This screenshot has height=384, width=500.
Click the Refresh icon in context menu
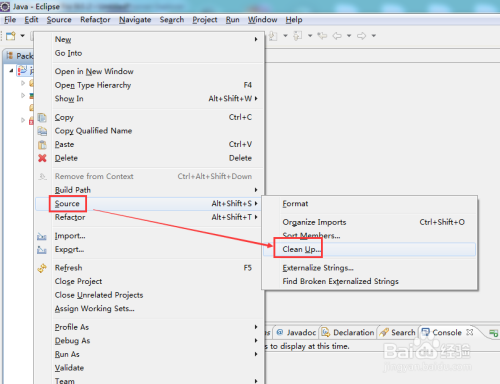pos(42,268)
